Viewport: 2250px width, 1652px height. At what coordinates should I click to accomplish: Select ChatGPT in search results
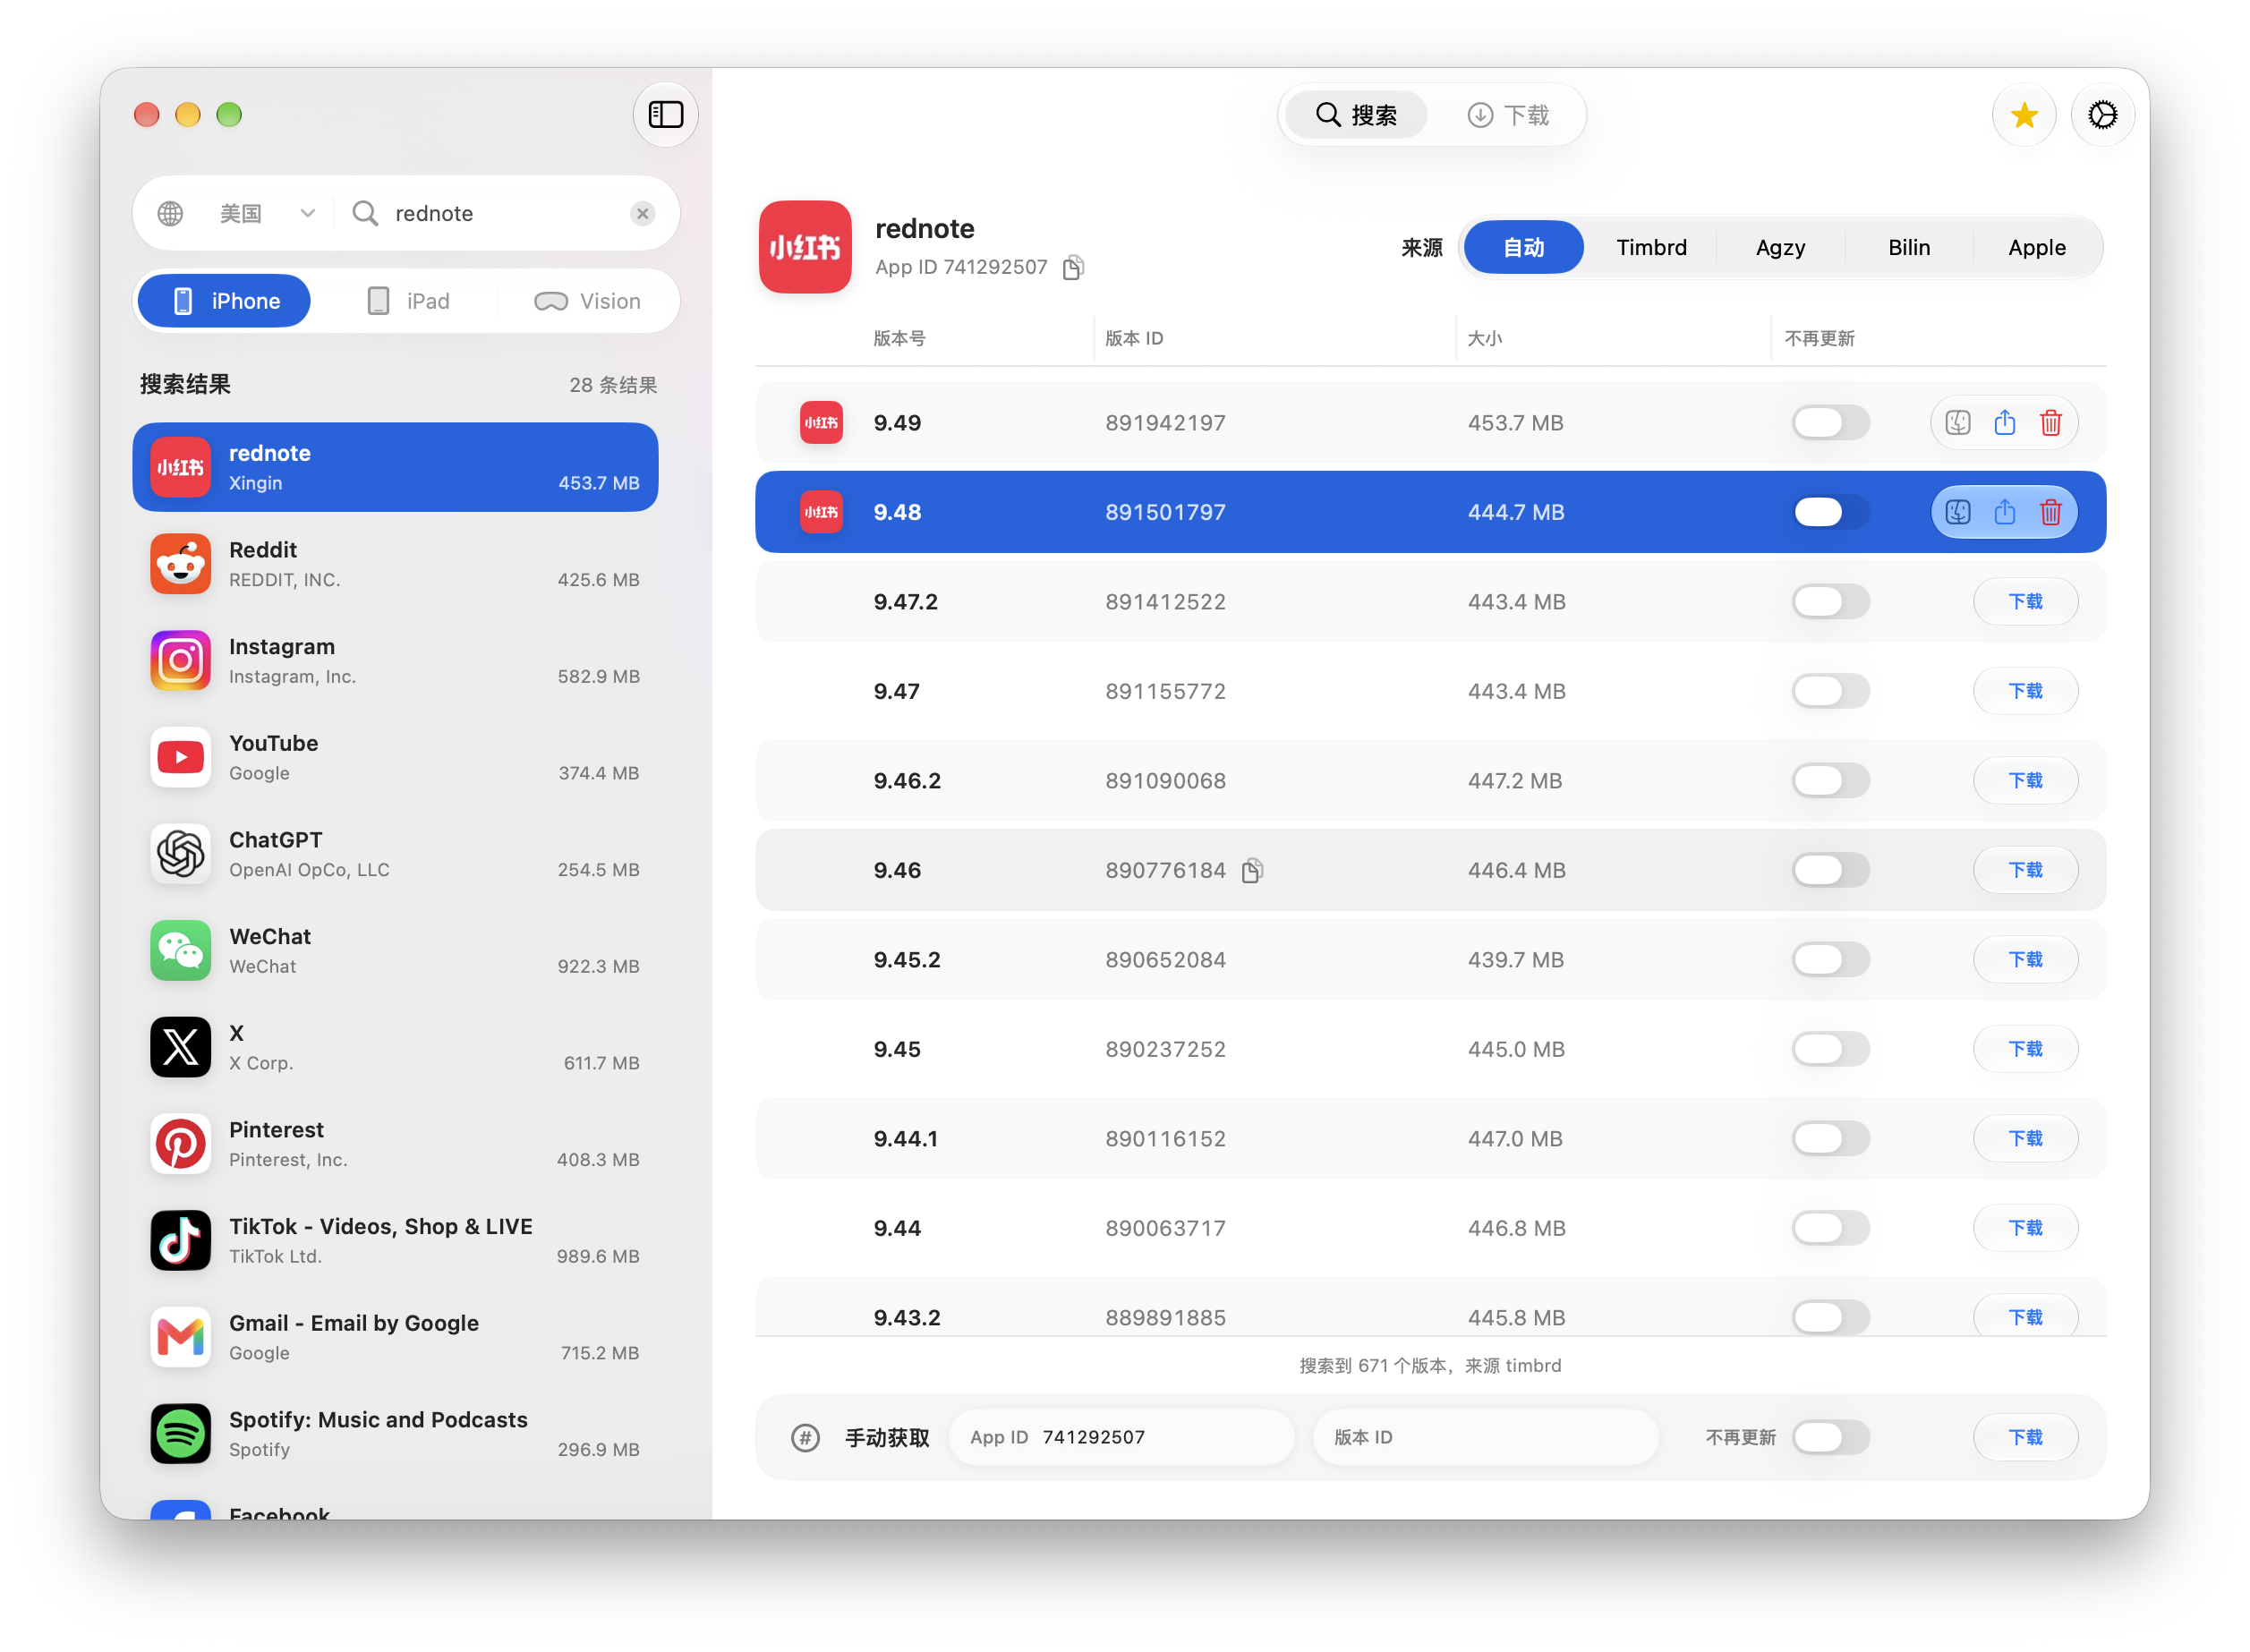[395, 854]
